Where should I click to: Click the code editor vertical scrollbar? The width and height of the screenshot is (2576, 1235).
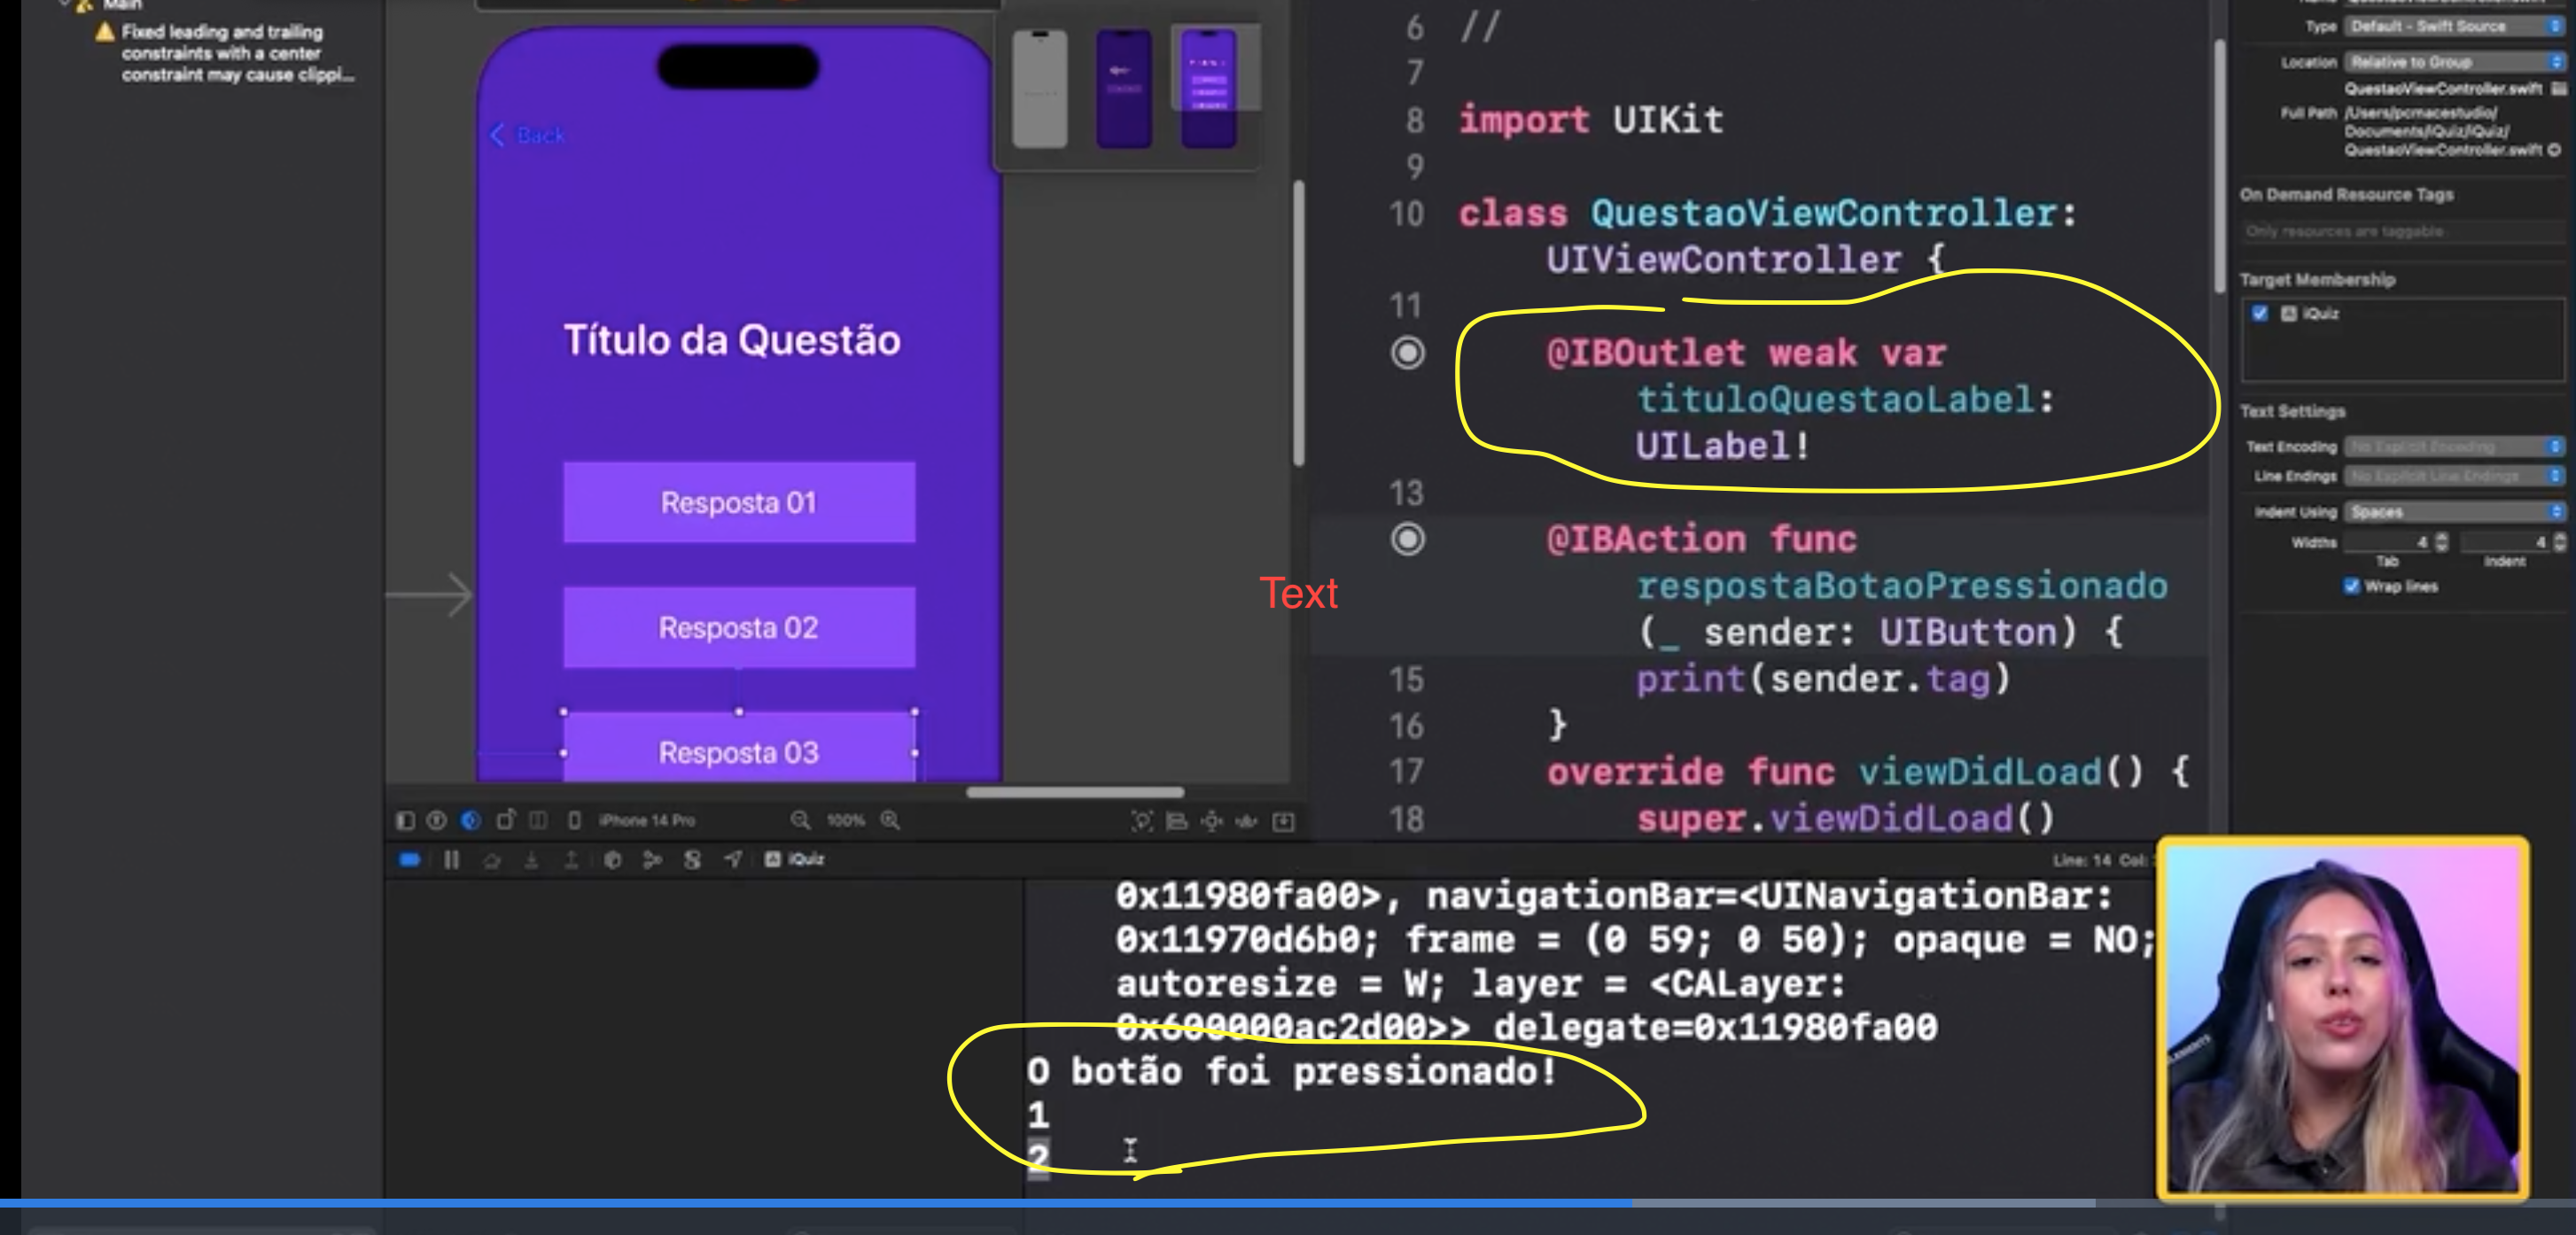(2219, 165)
